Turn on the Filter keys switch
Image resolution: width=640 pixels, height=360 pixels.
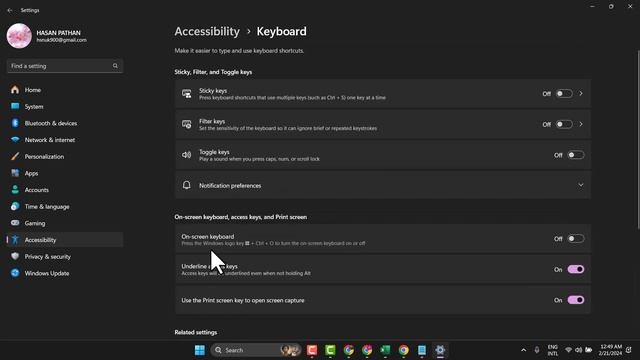pyautogui.click(x=564, y=124)
